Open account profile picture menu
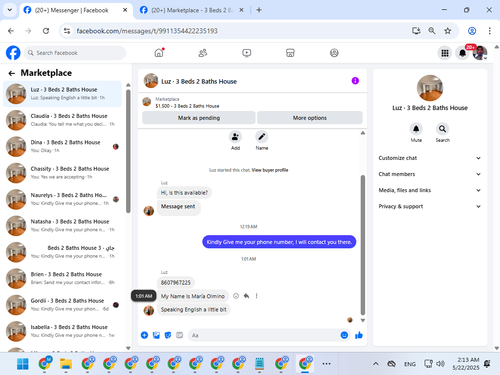 point(480,53)
